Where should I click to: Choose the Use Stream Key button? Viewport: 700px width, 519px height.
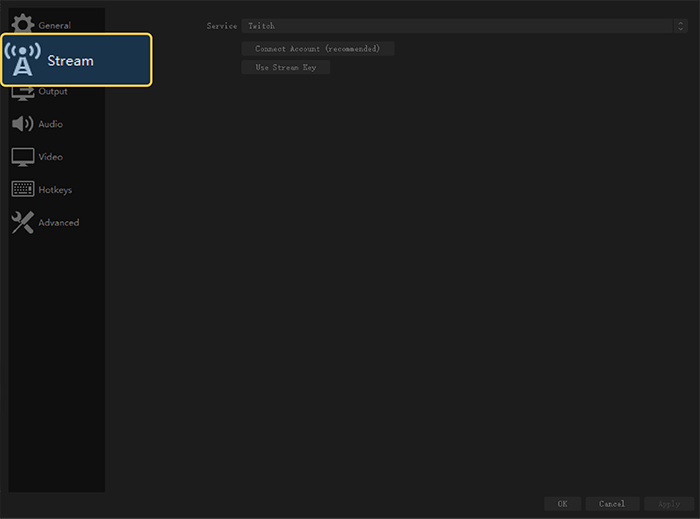286,68
